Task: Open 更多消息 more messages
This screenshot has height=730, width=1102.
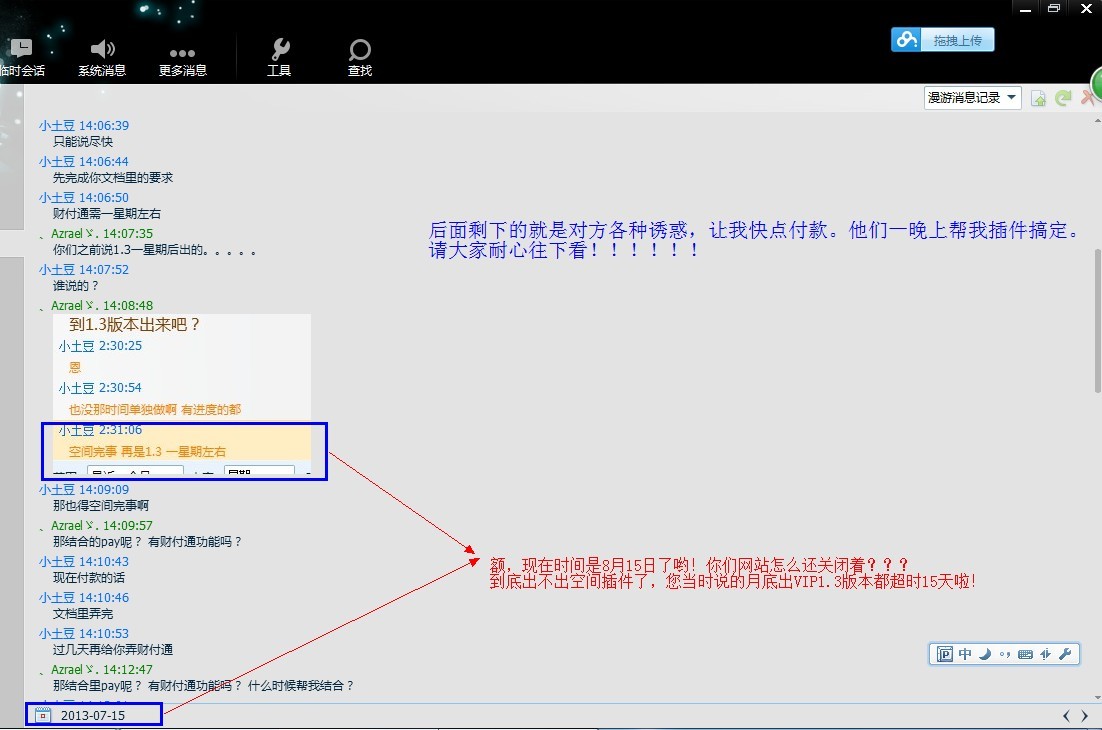Action: point(183,60)
